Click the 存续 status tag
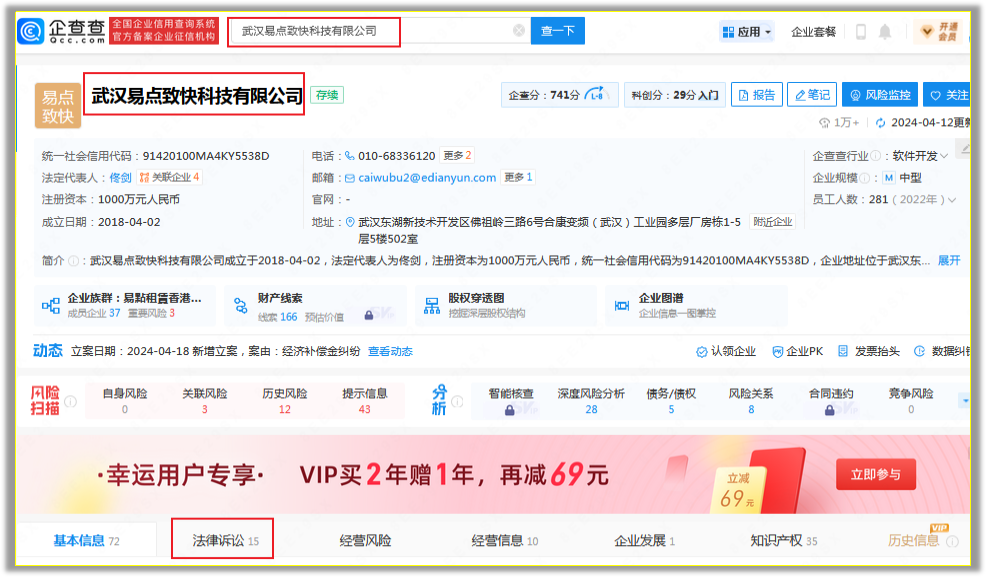The image size is (987, 578). click(327, 95)
